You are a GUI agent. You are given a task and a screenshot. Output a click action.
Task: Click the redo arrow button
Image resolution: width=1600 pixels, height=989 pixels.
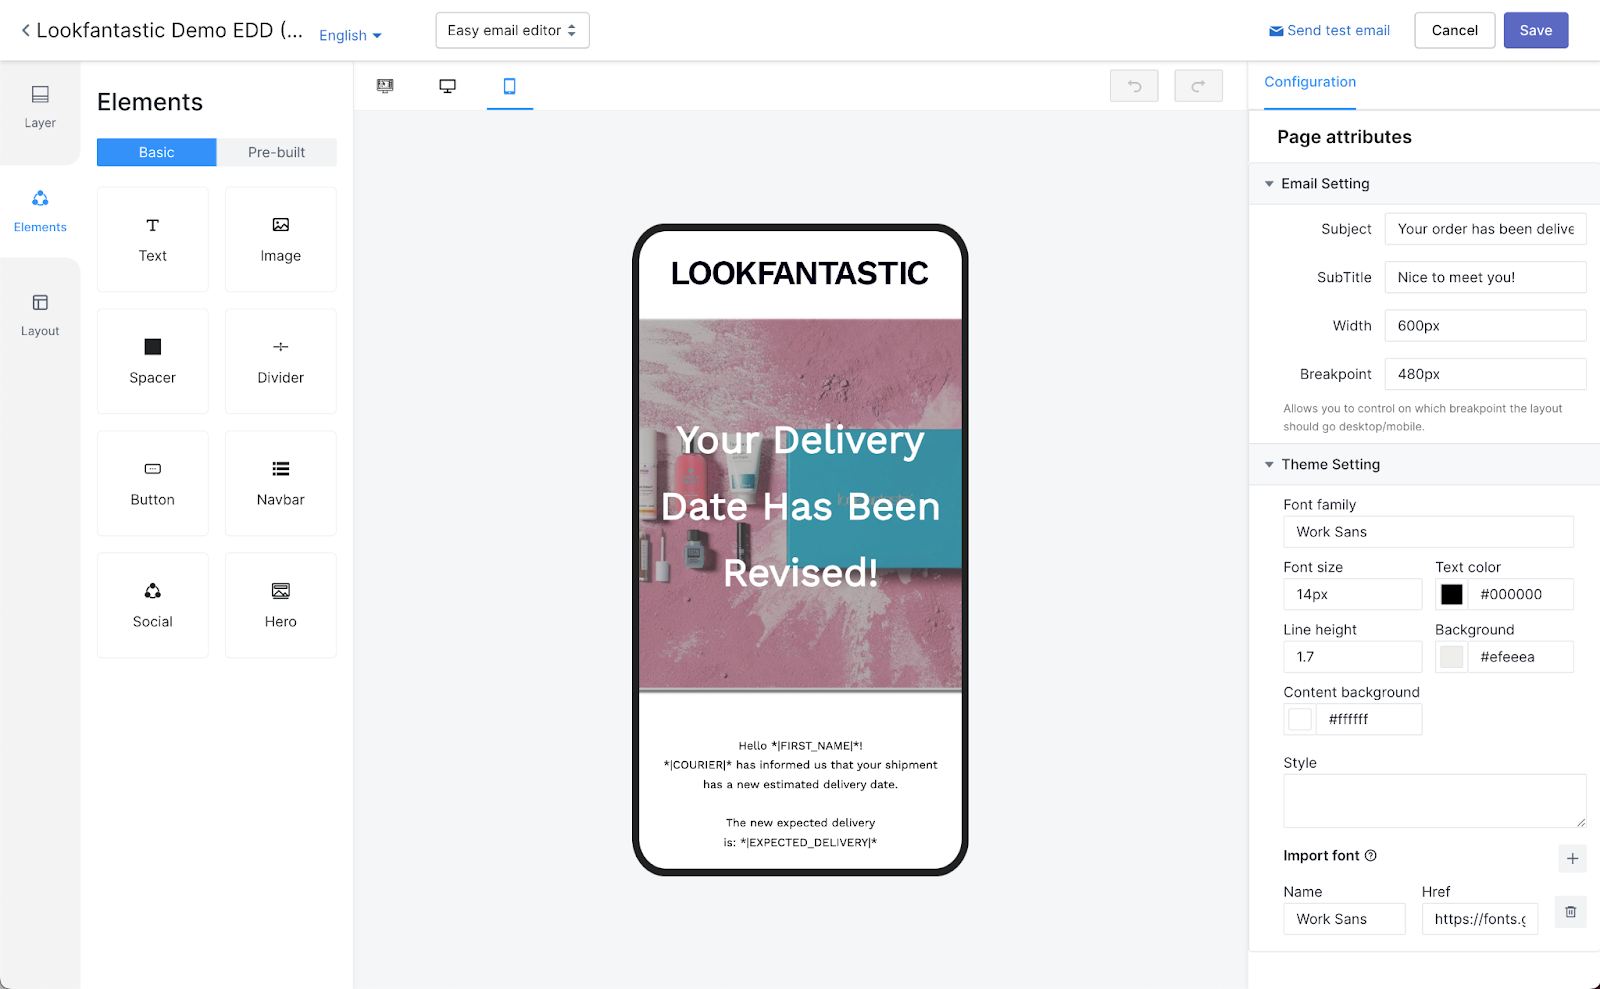(x=1198, y=86)
